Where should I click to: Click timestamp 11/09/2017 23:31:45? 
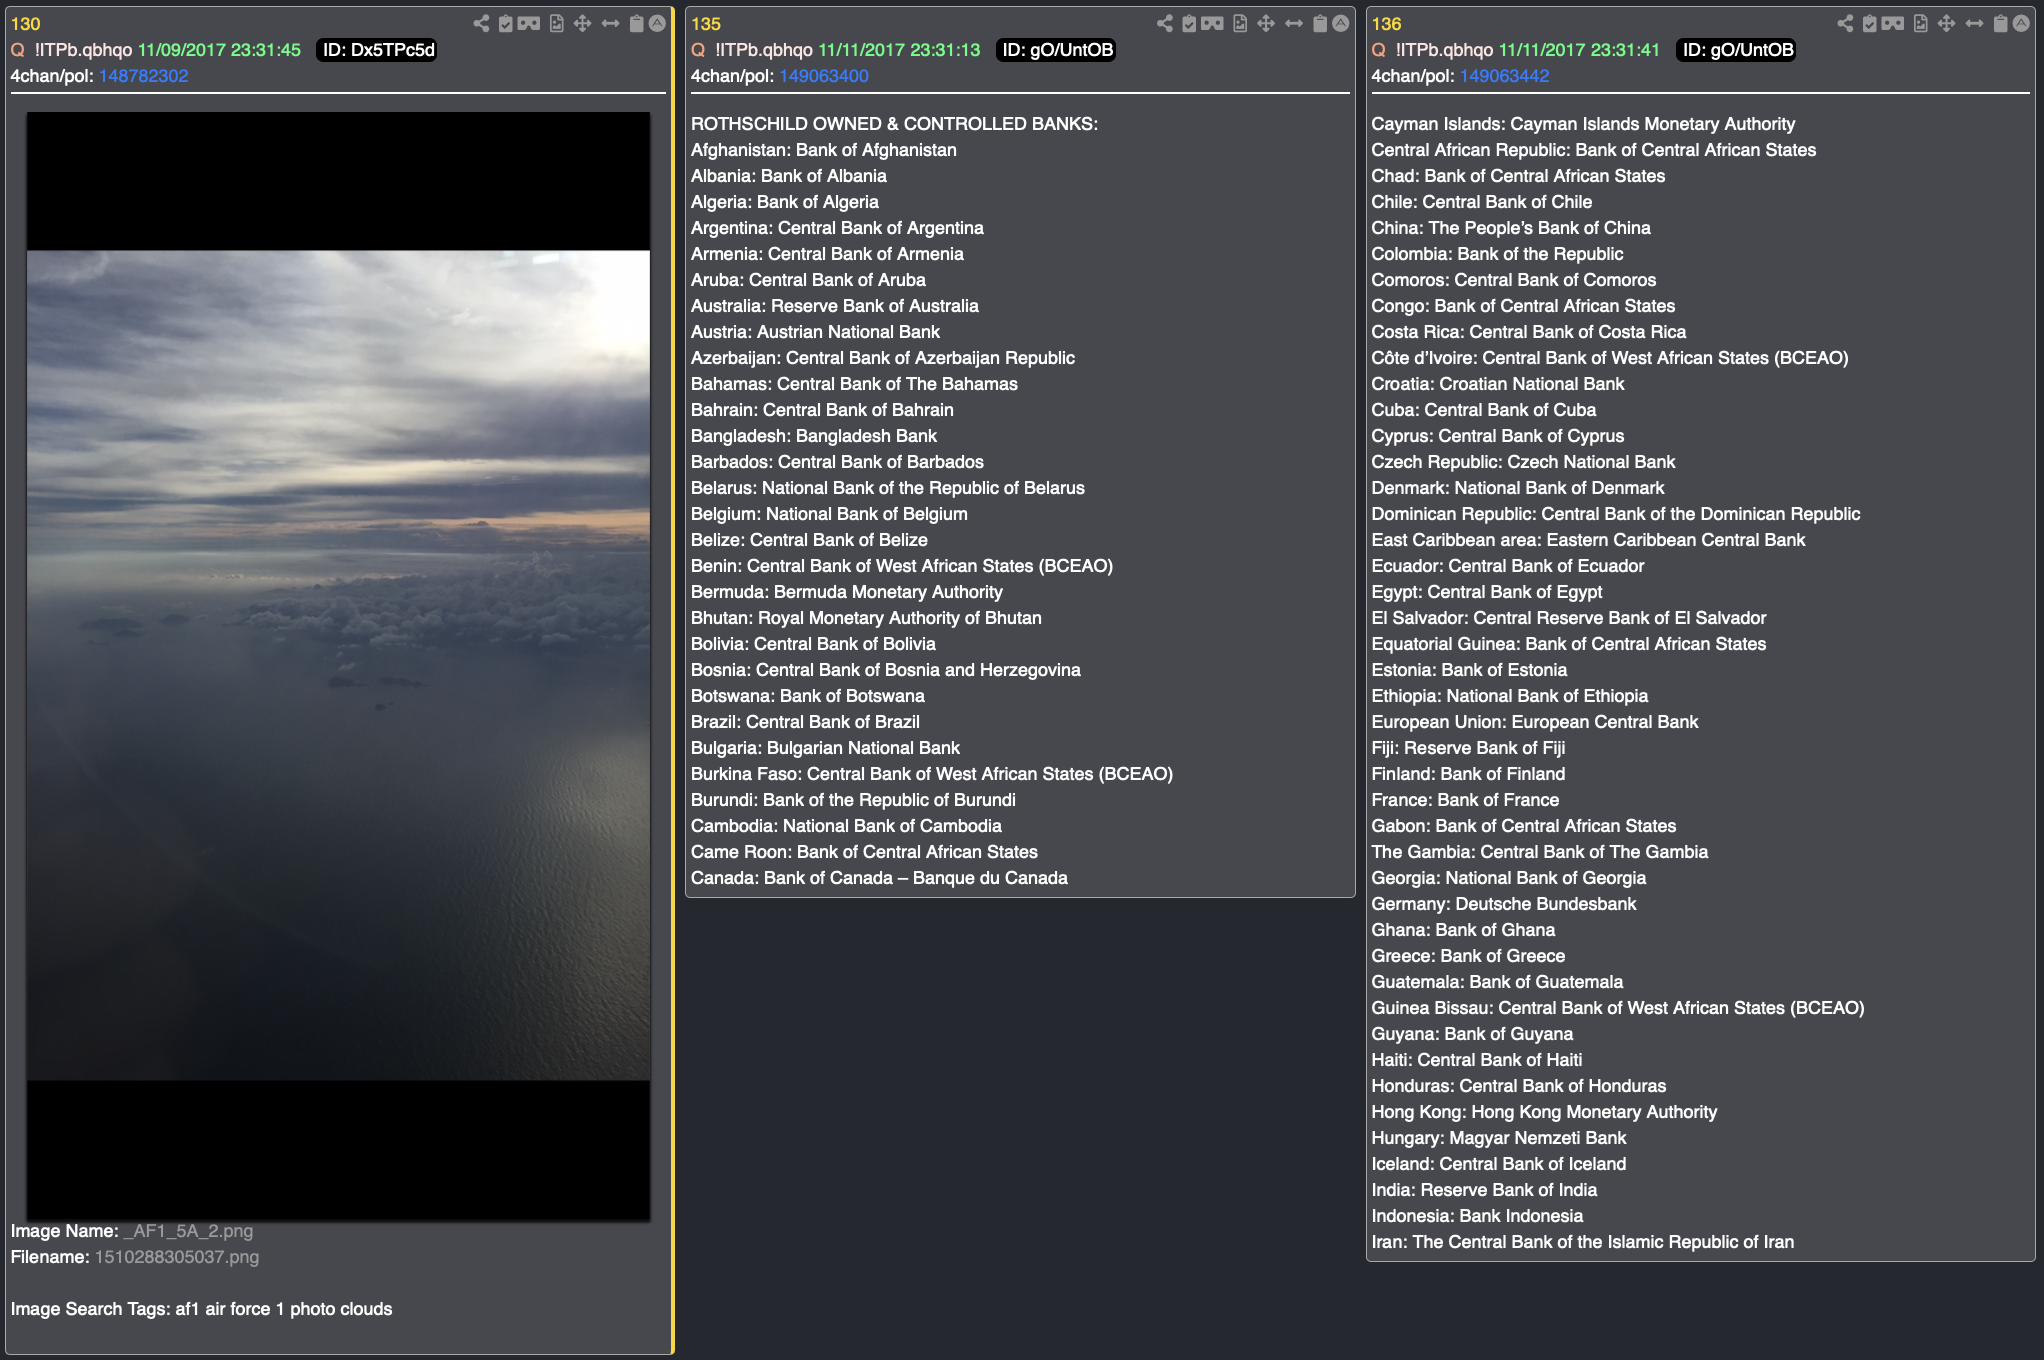click(219, 50)
